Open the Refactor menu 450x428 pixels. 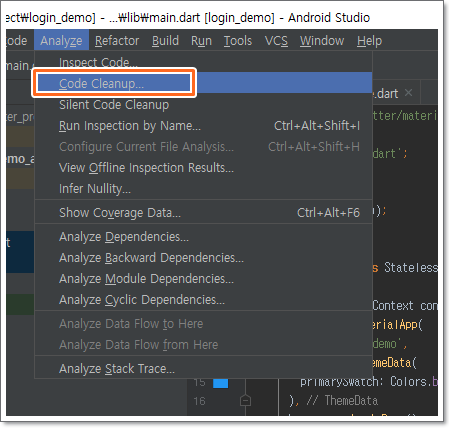pyautogui.click(x=117, y=41)
